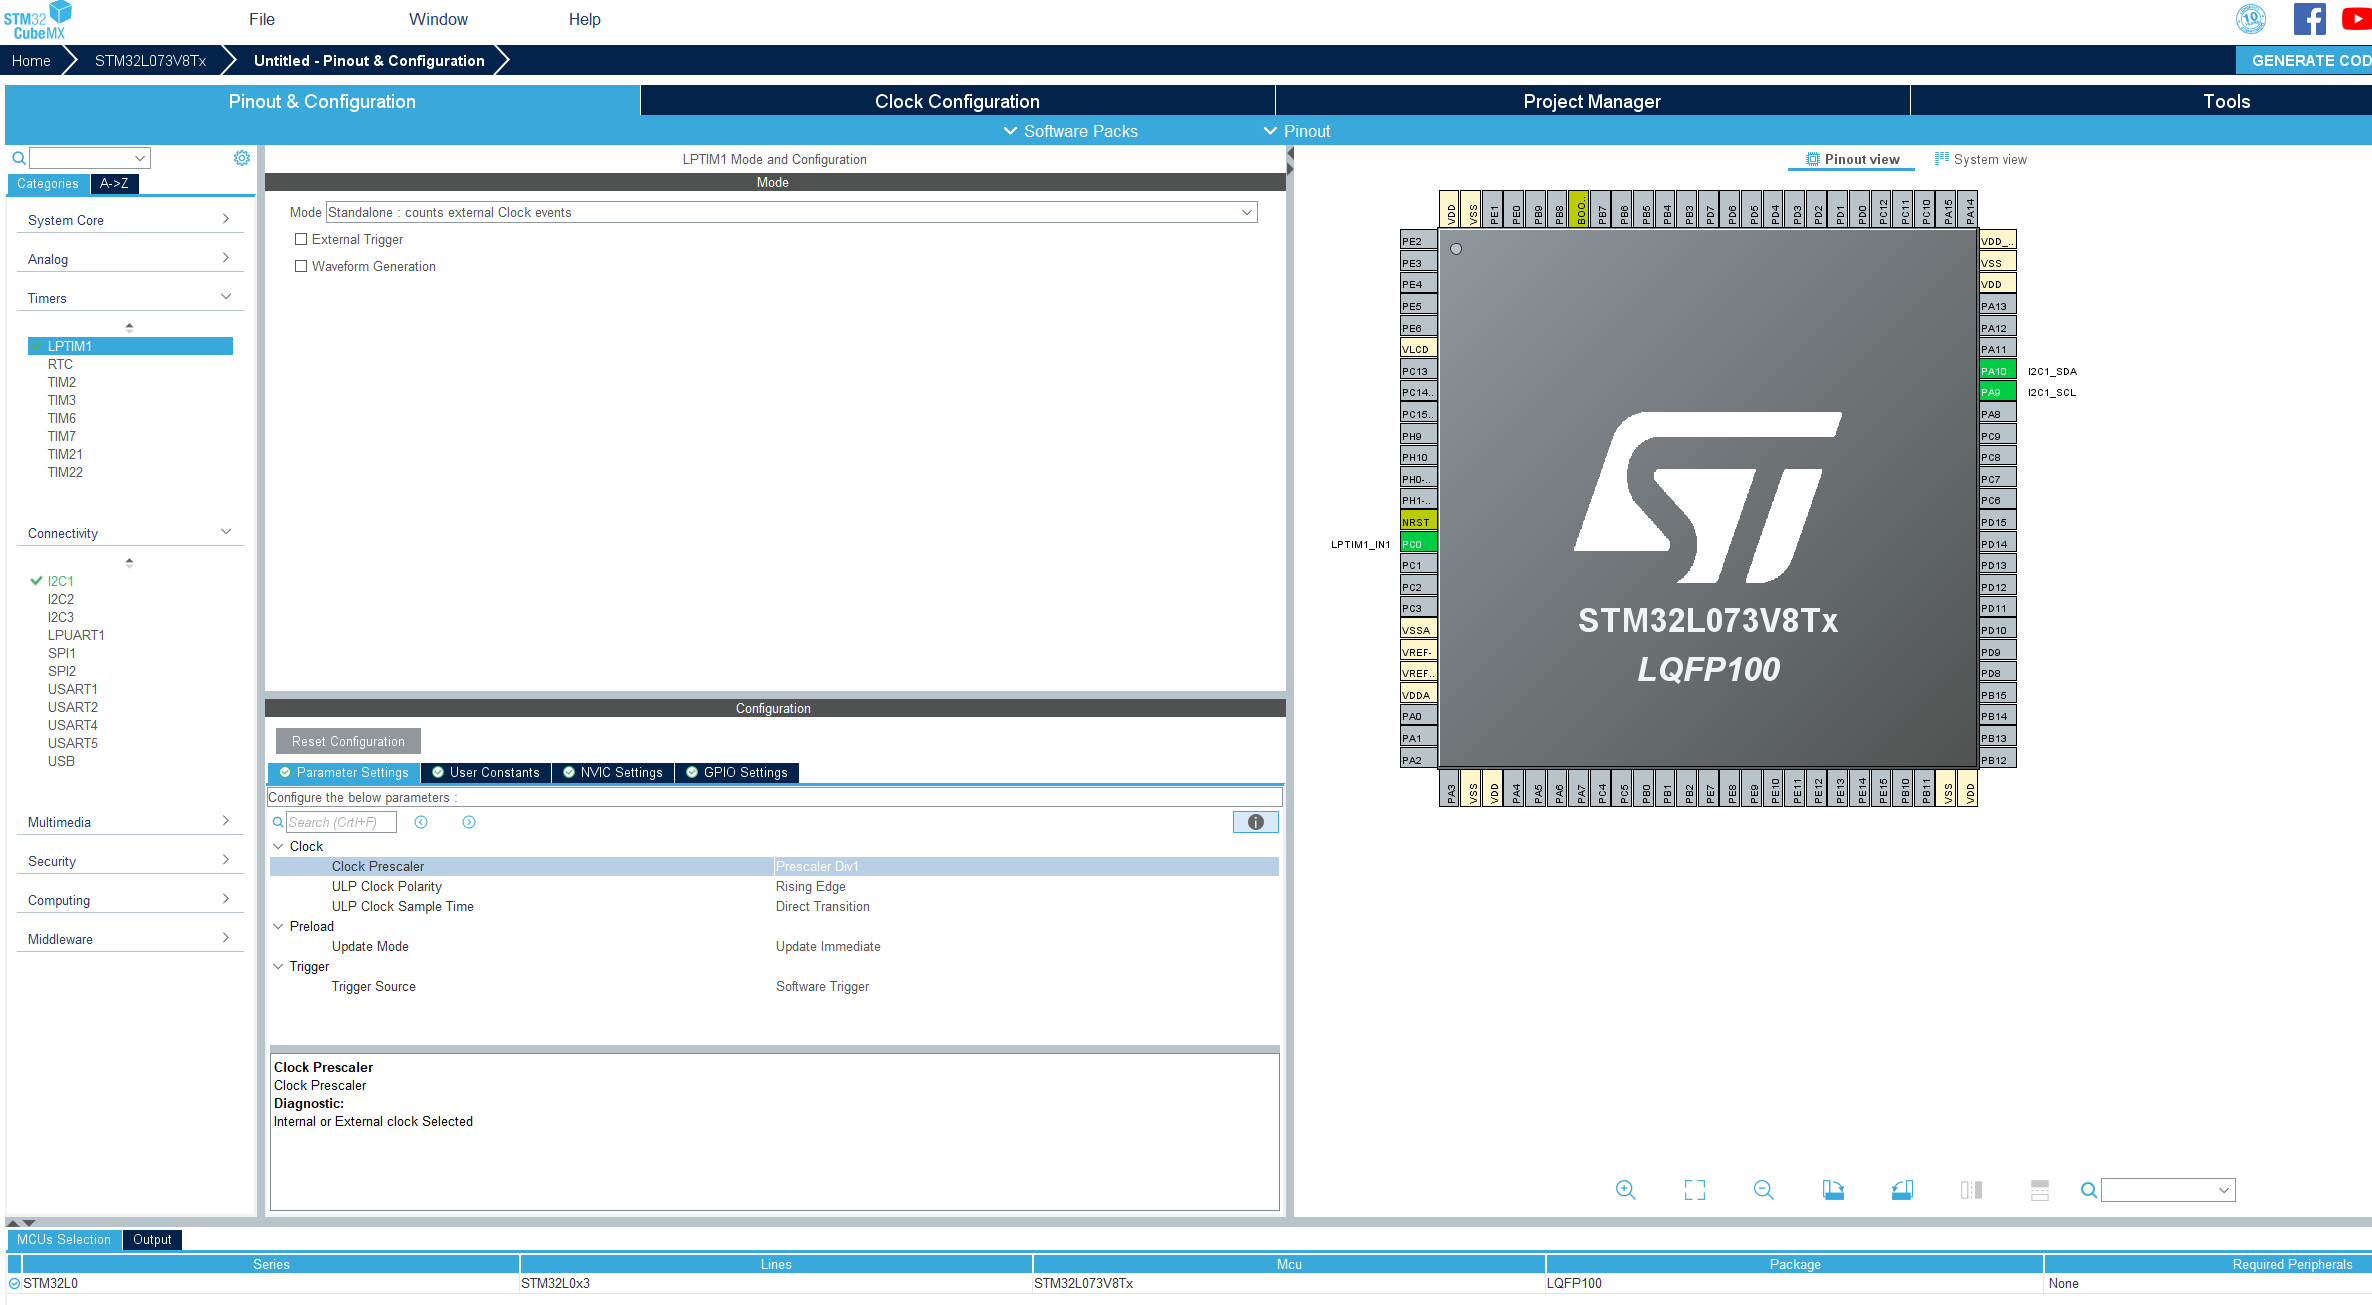Viewport: 2372px width, 1305px height.
Task: Open the User Constants tab
Action: click(x=486, y=772)
